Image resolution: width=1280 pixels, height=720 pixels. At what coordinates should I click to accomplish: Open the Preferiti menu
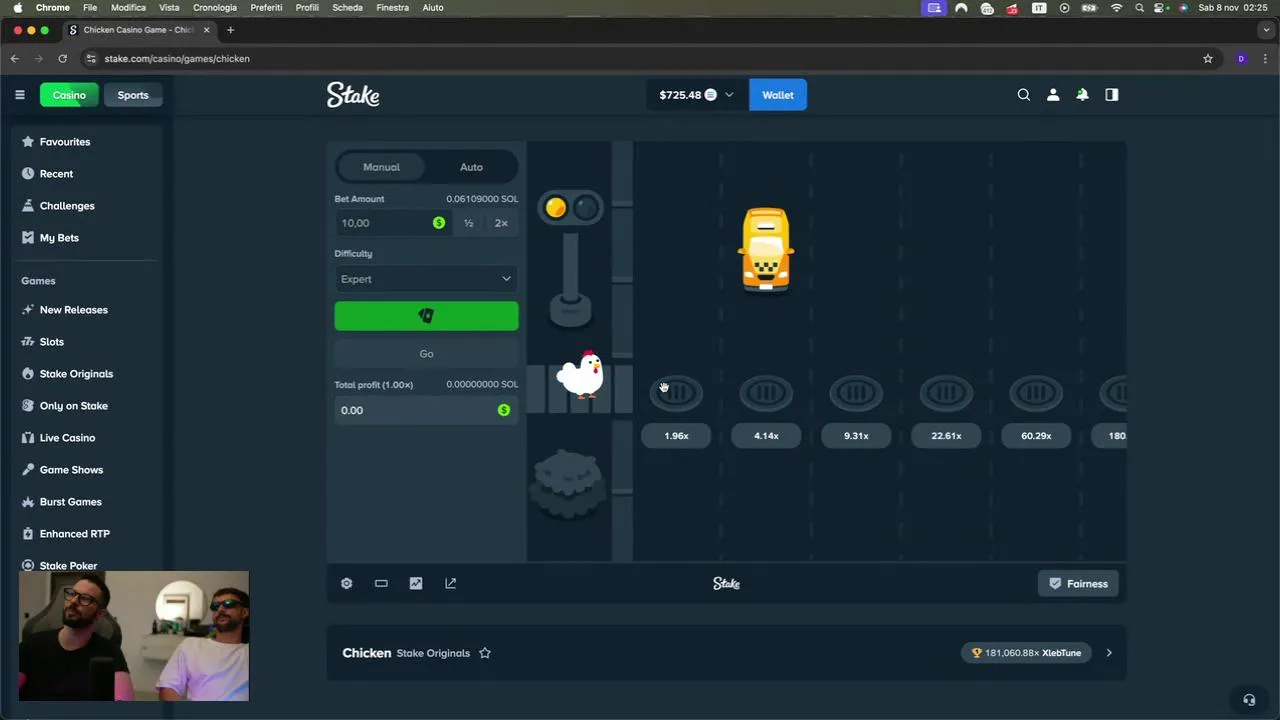[x=266, y=7]
